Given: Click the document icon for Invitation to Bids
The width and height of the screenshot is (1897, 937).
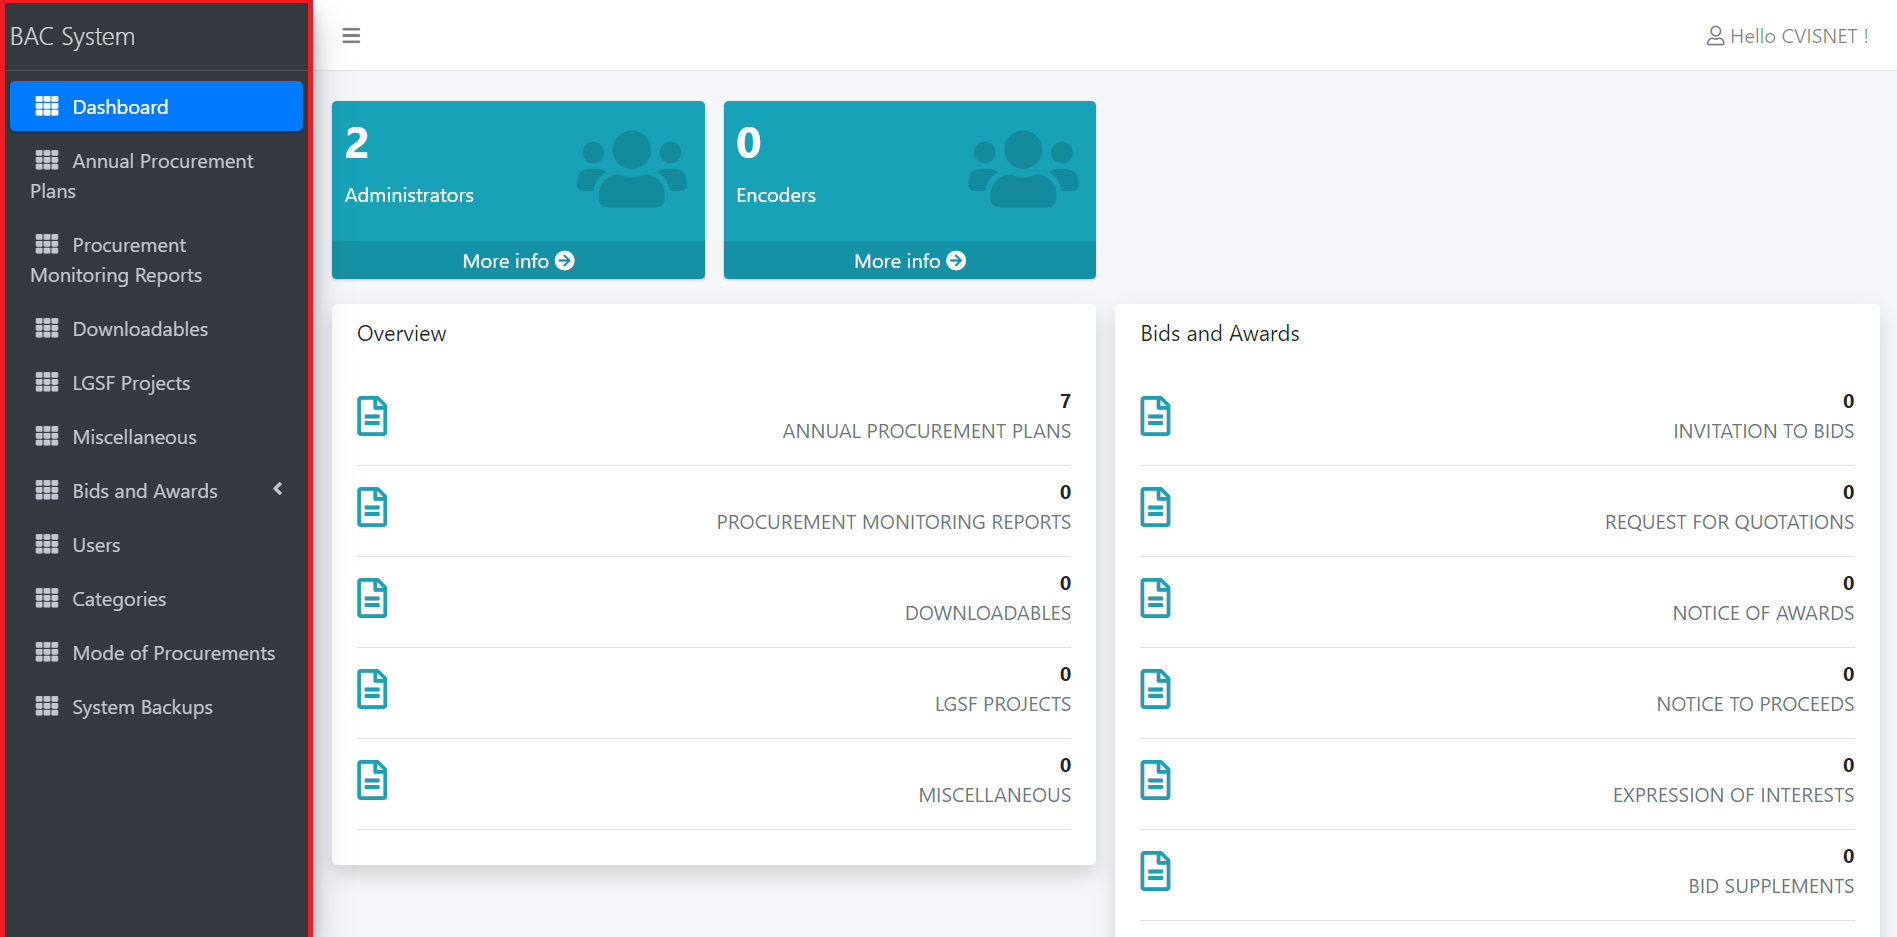Looking at the screenshot, I should pos(1155,416).
